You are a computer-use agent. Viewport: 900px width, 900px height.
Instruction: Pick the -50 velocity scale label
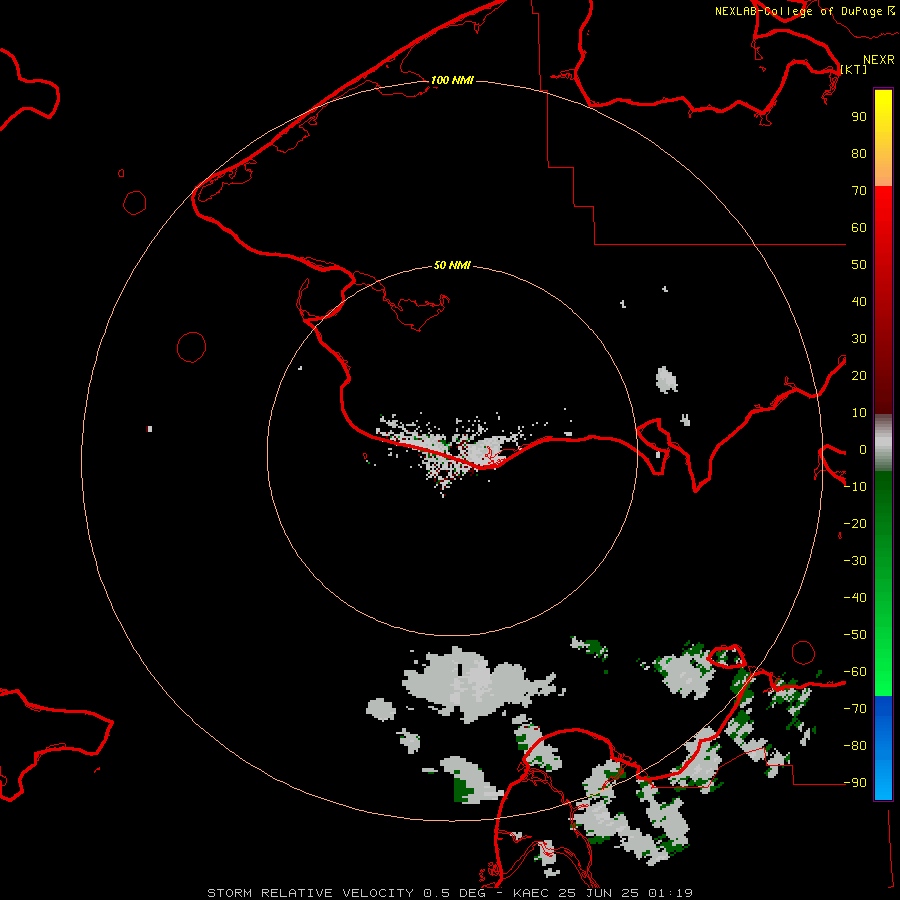tap(855, 635)
